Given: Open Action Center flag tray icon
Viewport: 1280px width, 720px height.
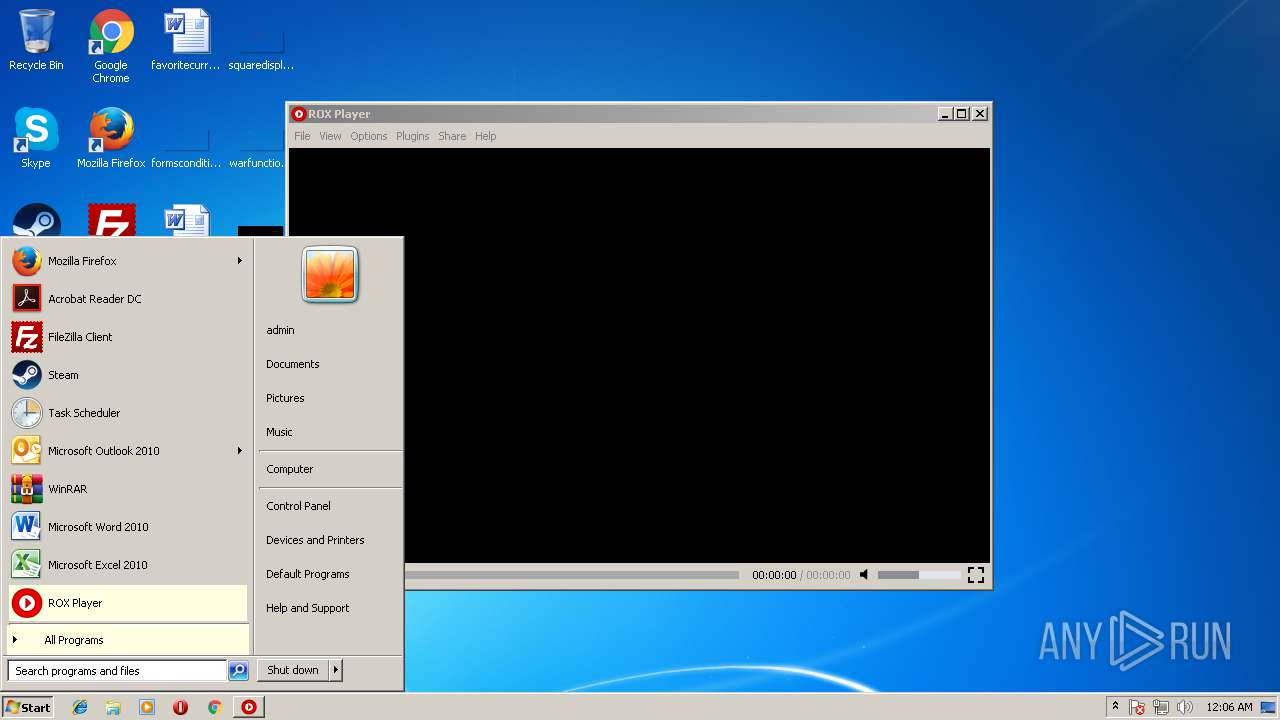Looking at the screenshot, I should tap(1137, 707).
